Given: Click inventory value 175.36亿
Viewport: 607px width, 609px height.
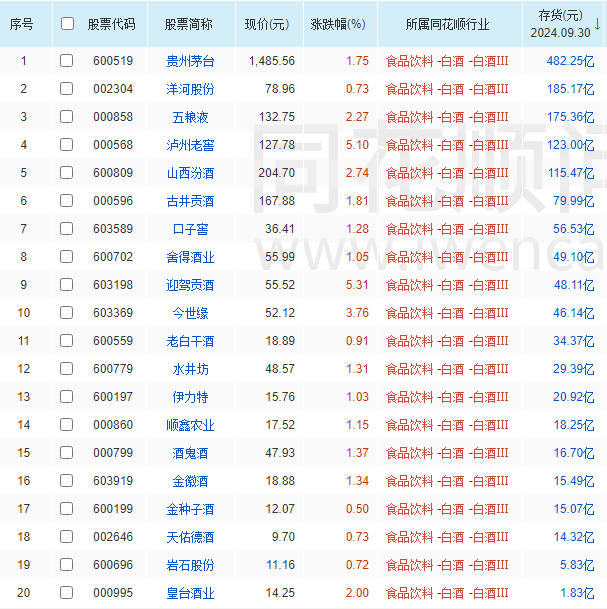Looking at the screenshot, I should click(x=570, y=117).
